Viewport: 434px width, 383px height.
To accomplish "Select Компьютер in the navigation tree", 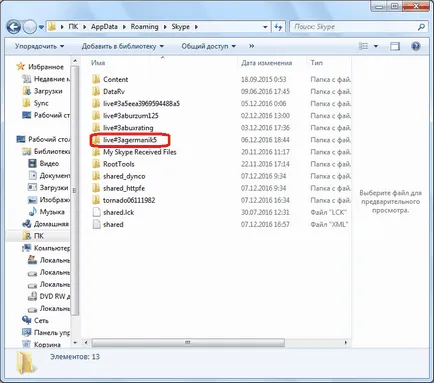I will (x=52, y=248).
